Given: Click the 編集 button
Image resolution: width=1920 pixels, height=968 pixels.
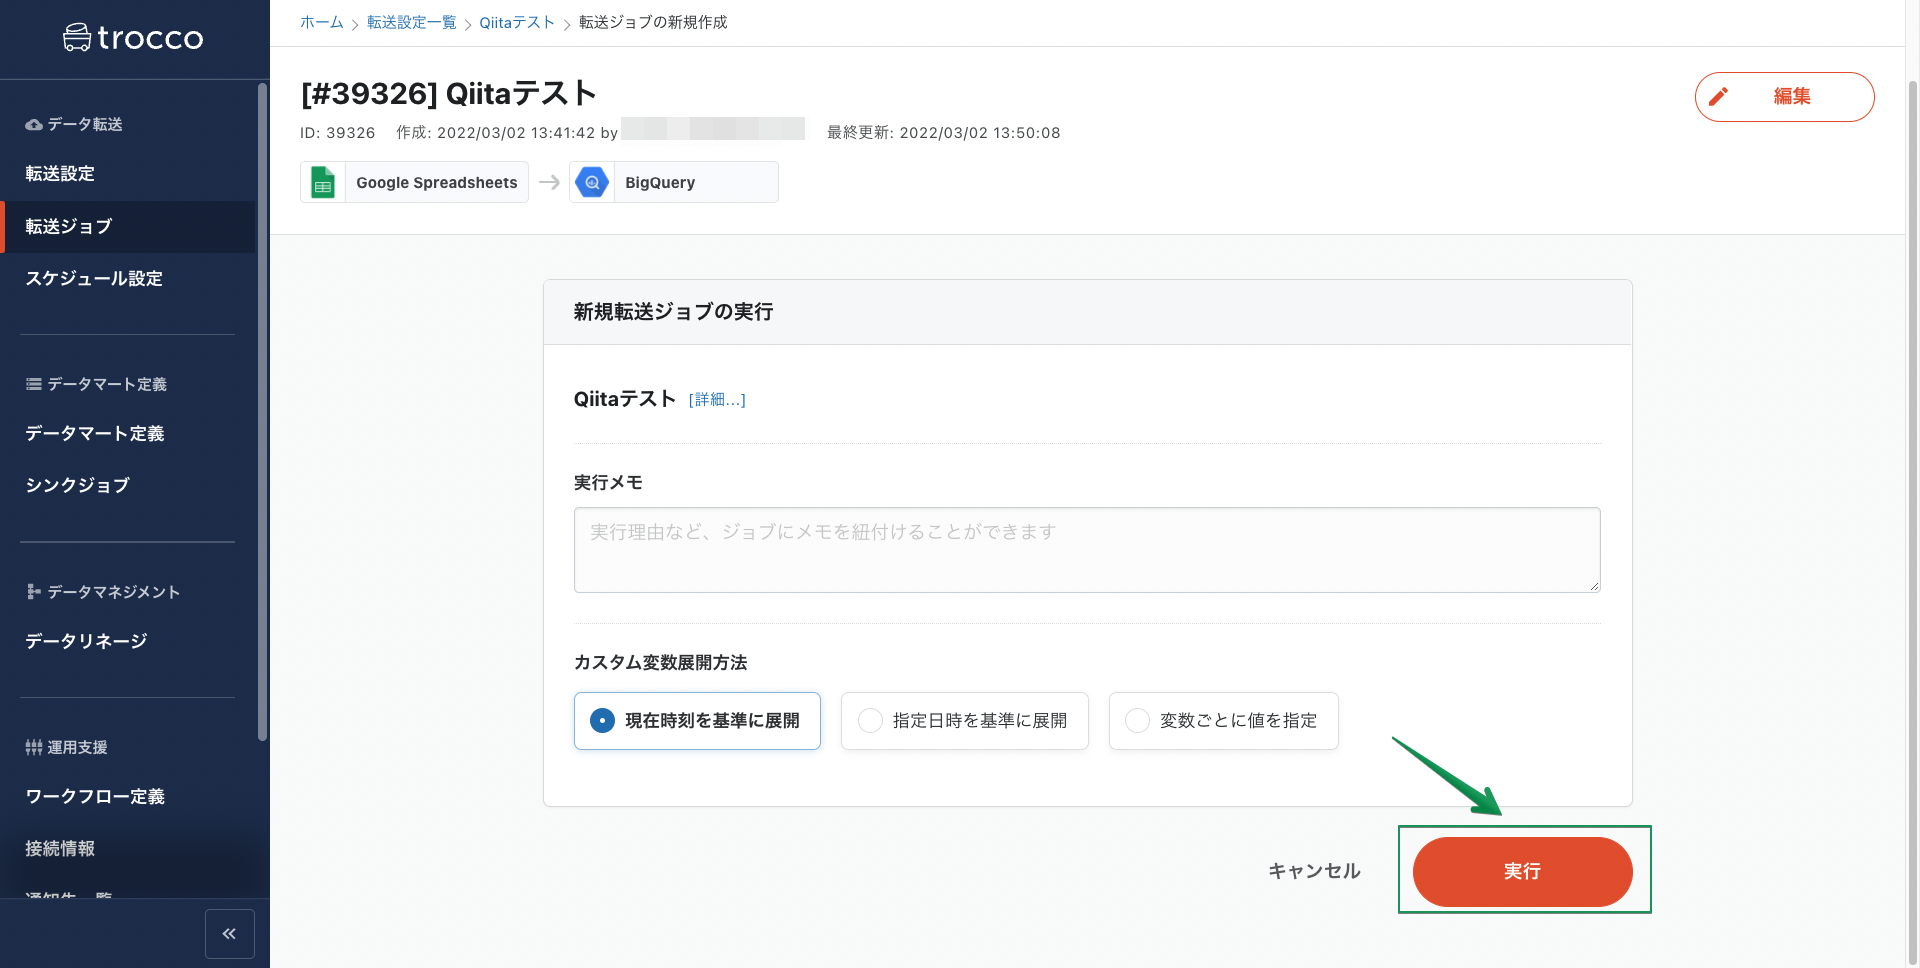Looking at the screenshot, I should coord(1784,97).
